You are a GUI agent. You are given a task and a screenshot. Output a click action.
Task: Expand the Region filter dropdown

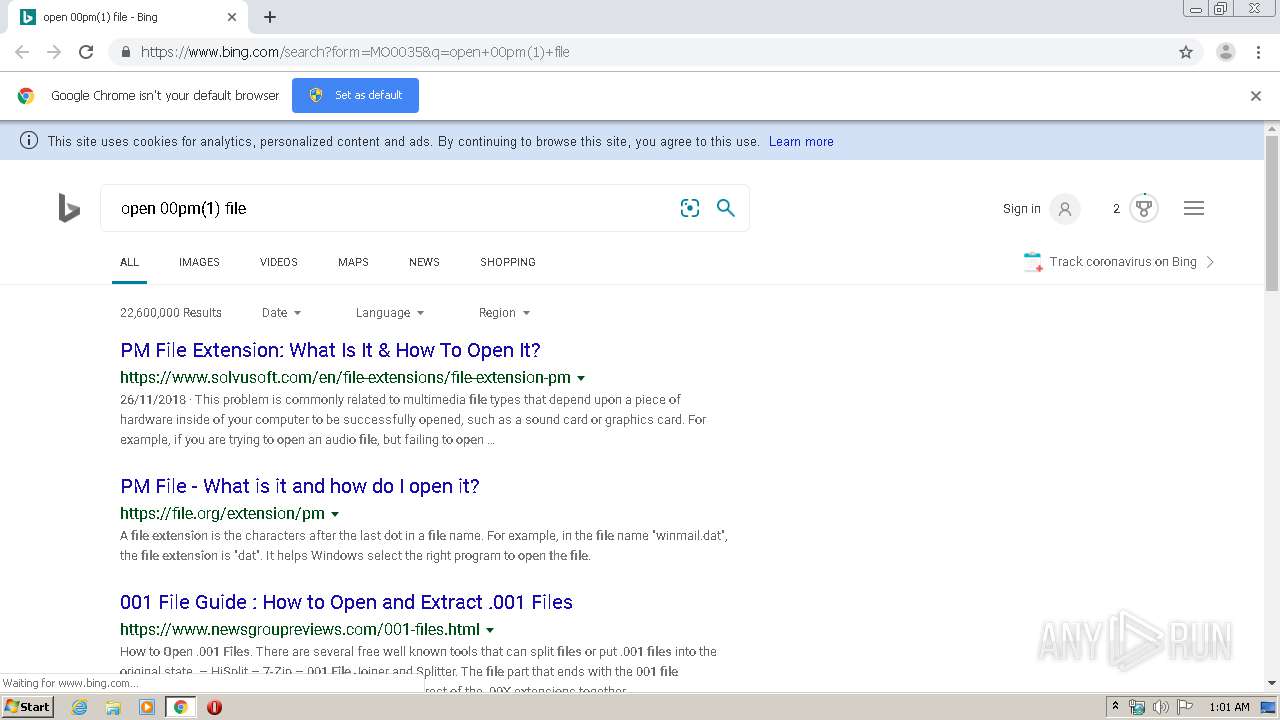pyautogui.click(x=504, y=313)
